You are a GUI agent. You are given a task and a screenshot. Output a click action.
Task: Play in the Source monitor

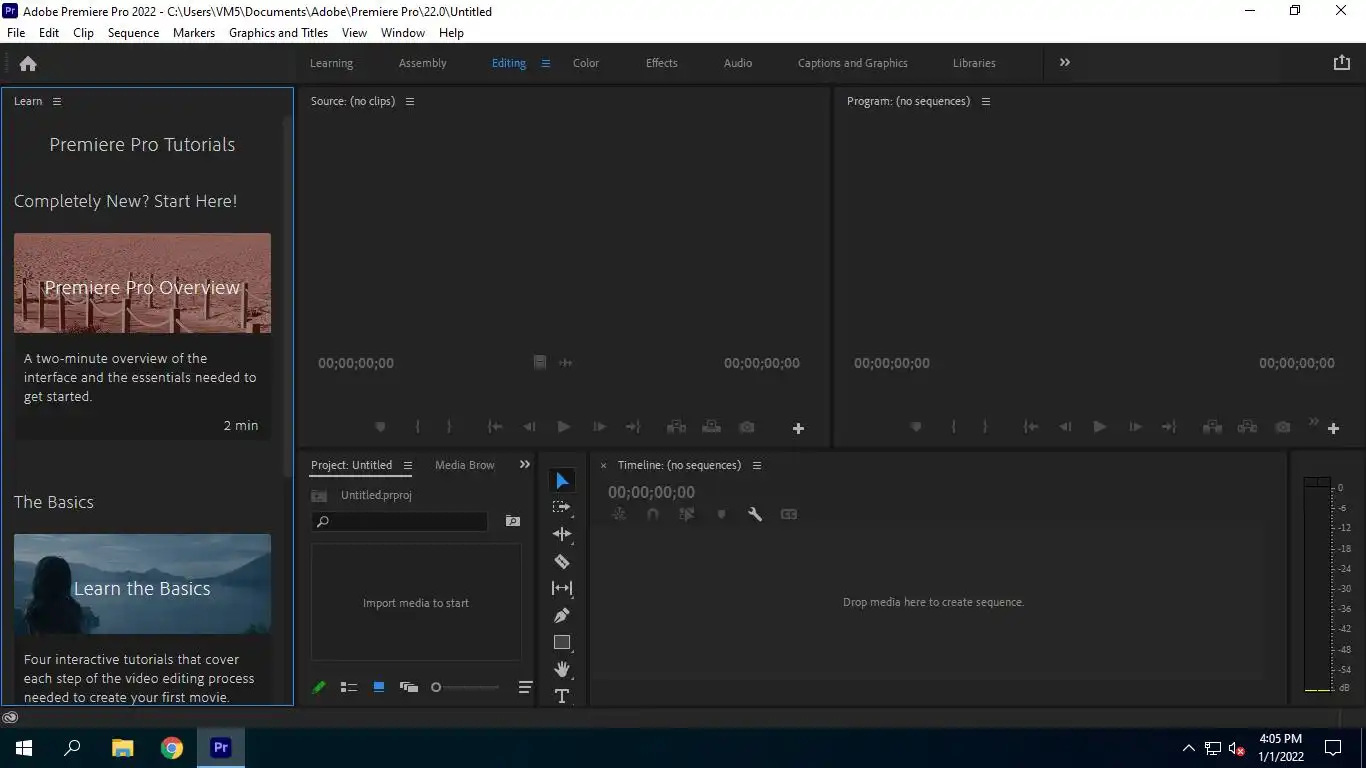point(564,427)
